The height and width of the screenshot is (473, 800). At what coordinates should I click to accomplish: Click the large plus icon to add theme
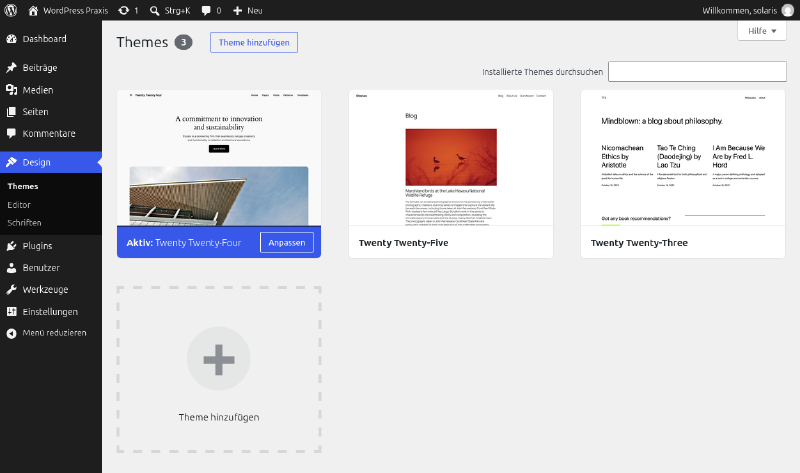219,359
